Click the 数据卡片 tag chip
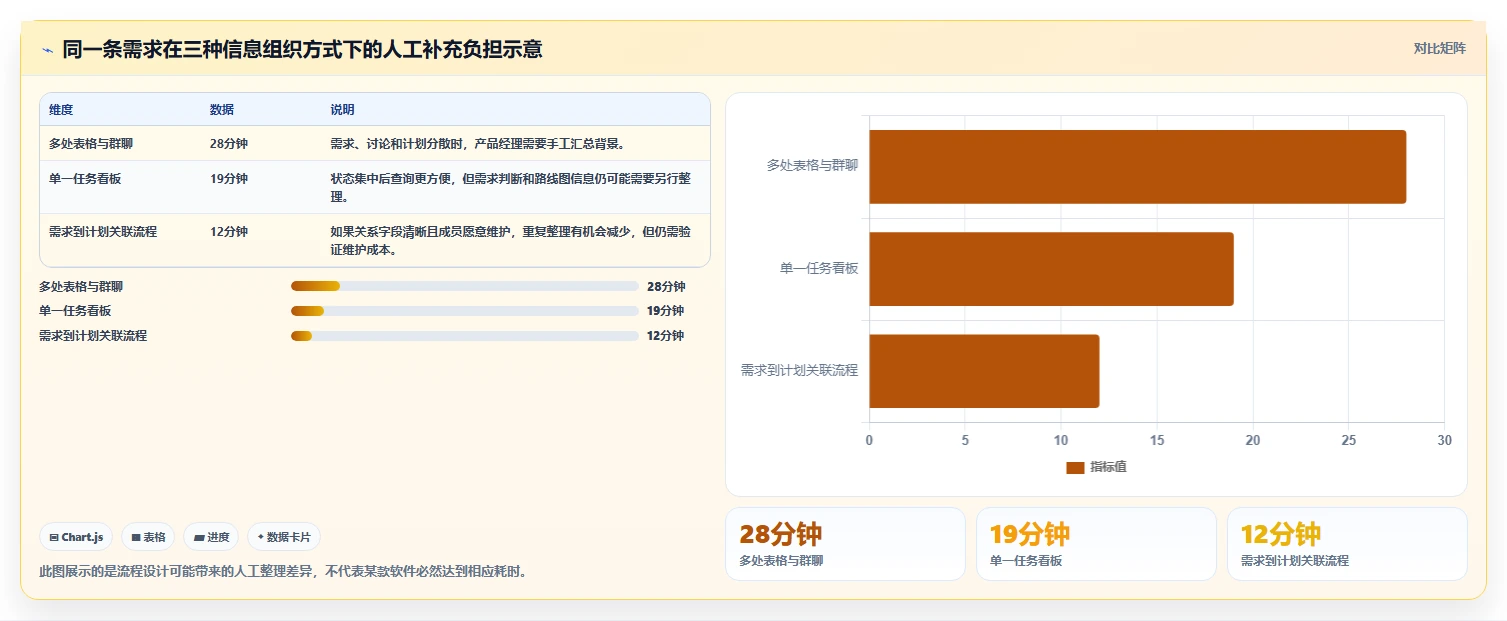 [x=284, y=537]
